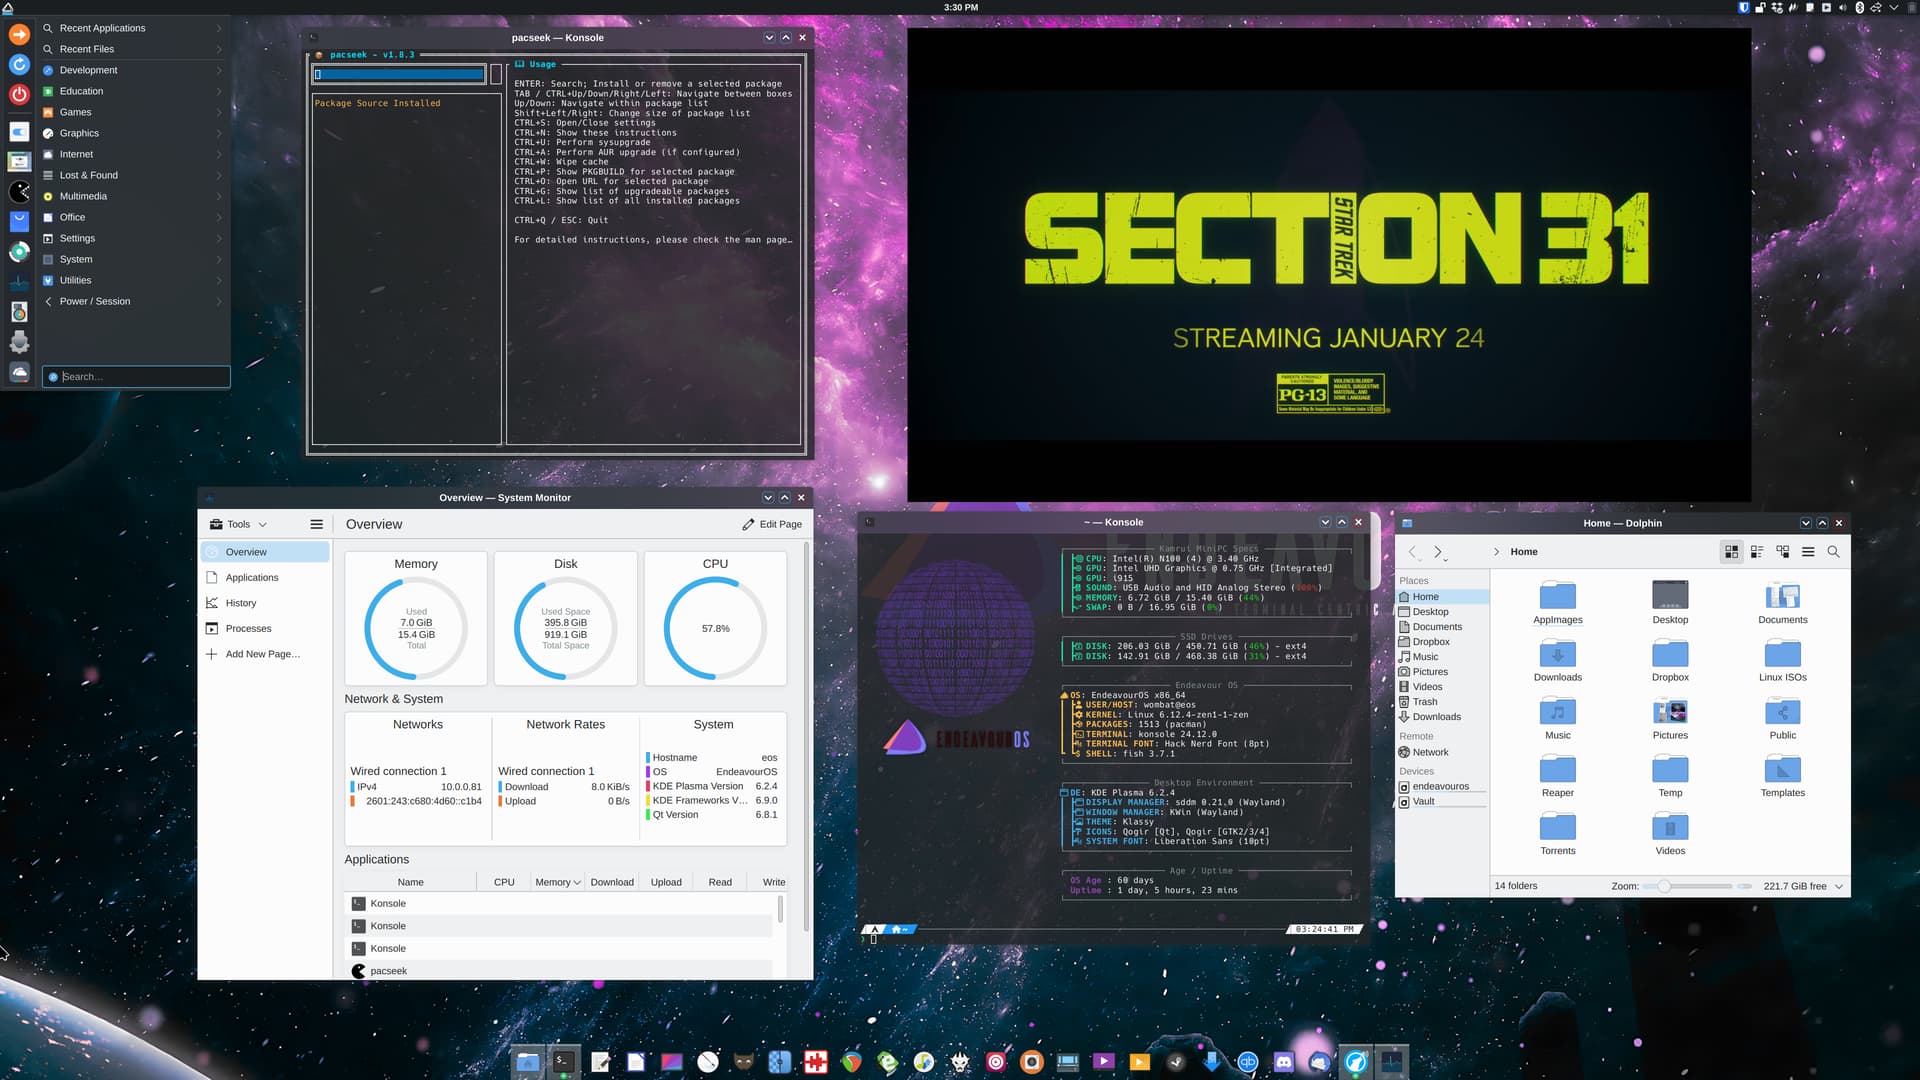Switch Dolphin to Icons view mode
The width and height of the screenshot is (1920, 1080).
coord(1731,551)
